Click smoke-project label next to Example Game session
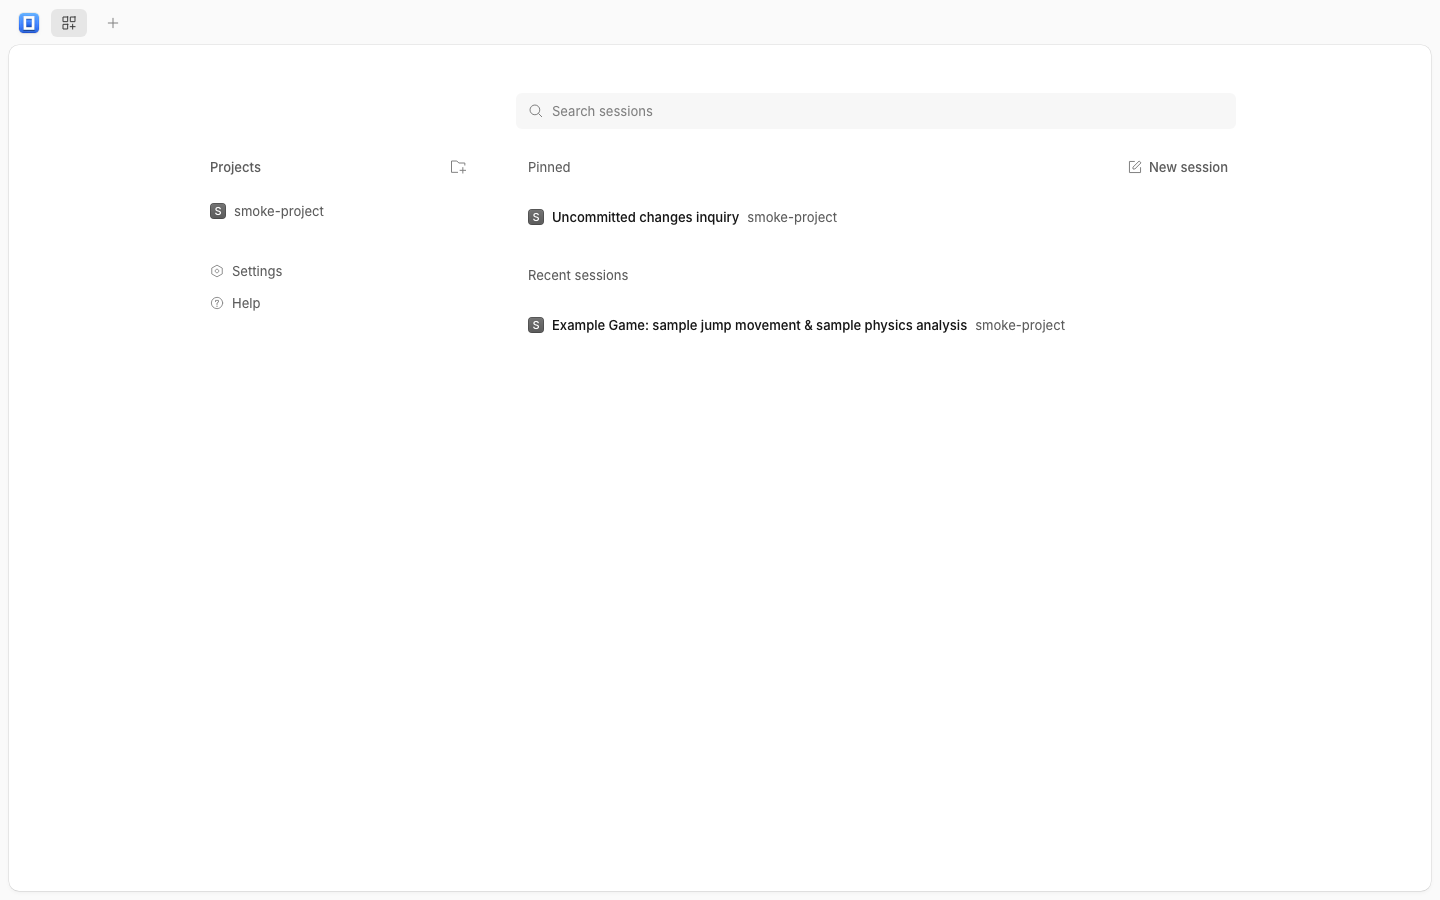Viewport: 1440px width, 900px height. point(1020,325)
